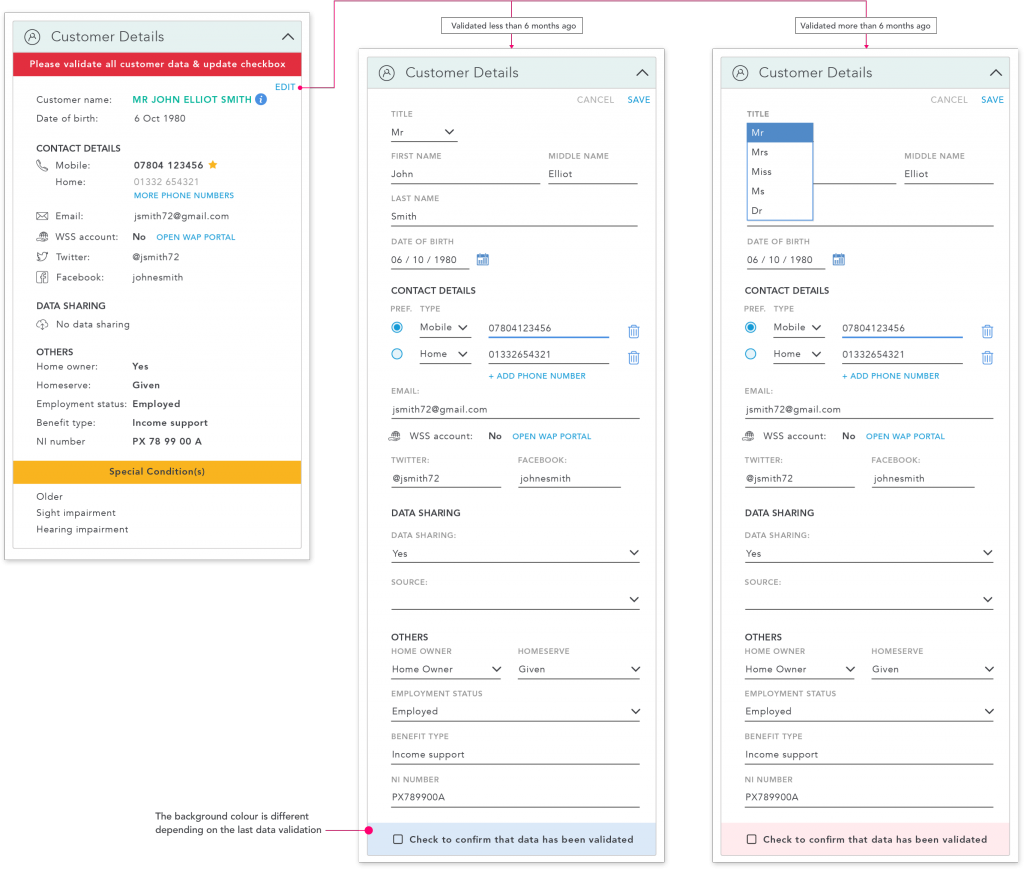Click the EDIT link in the summary card
The height and width of the screenshot is (869, 1024).
(x=285, y=87)
